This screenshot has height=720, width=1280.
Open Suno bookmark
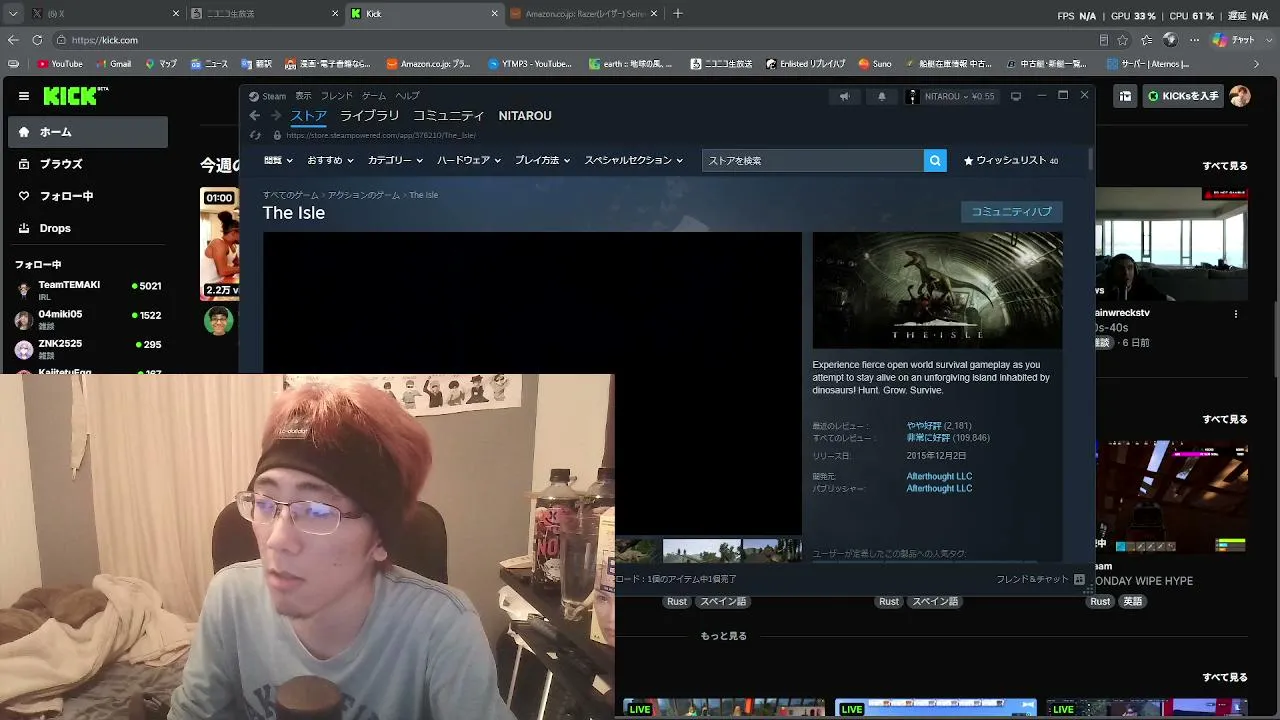click(875, 64)
